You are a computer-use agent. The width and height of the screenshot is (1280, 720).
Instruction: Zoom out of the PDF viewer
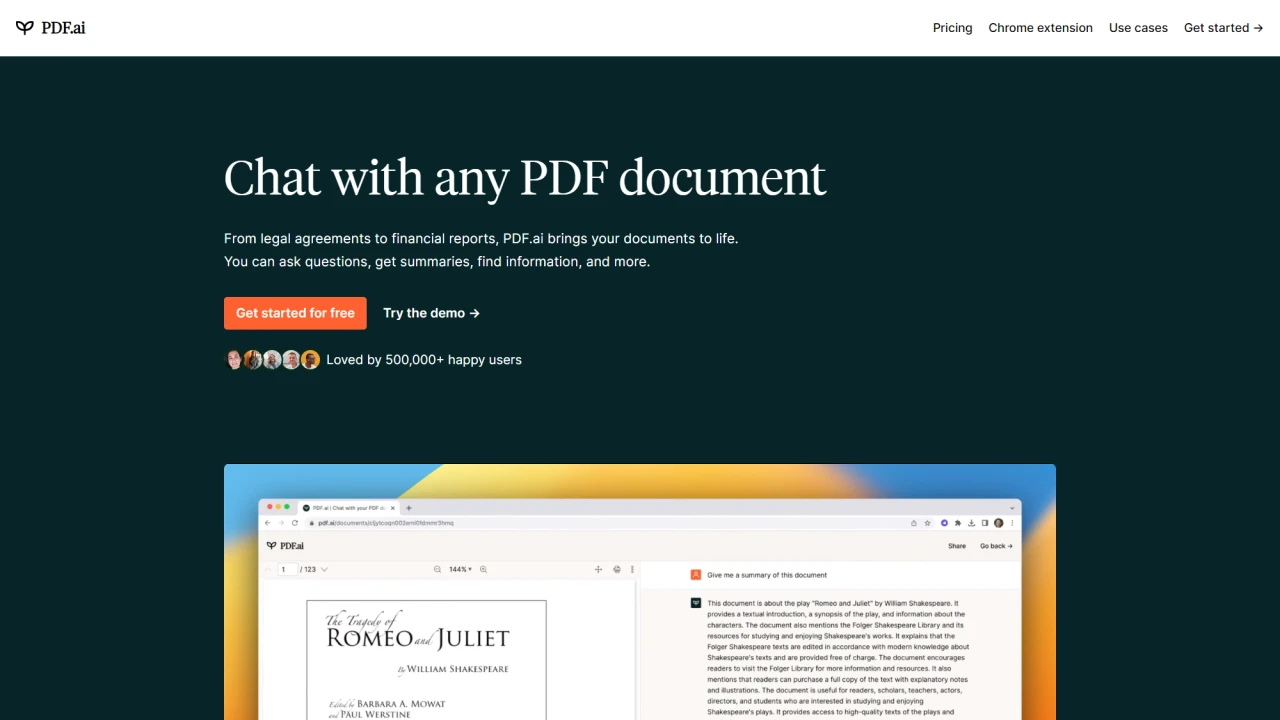pyautogui.click(x=437, y=569)
